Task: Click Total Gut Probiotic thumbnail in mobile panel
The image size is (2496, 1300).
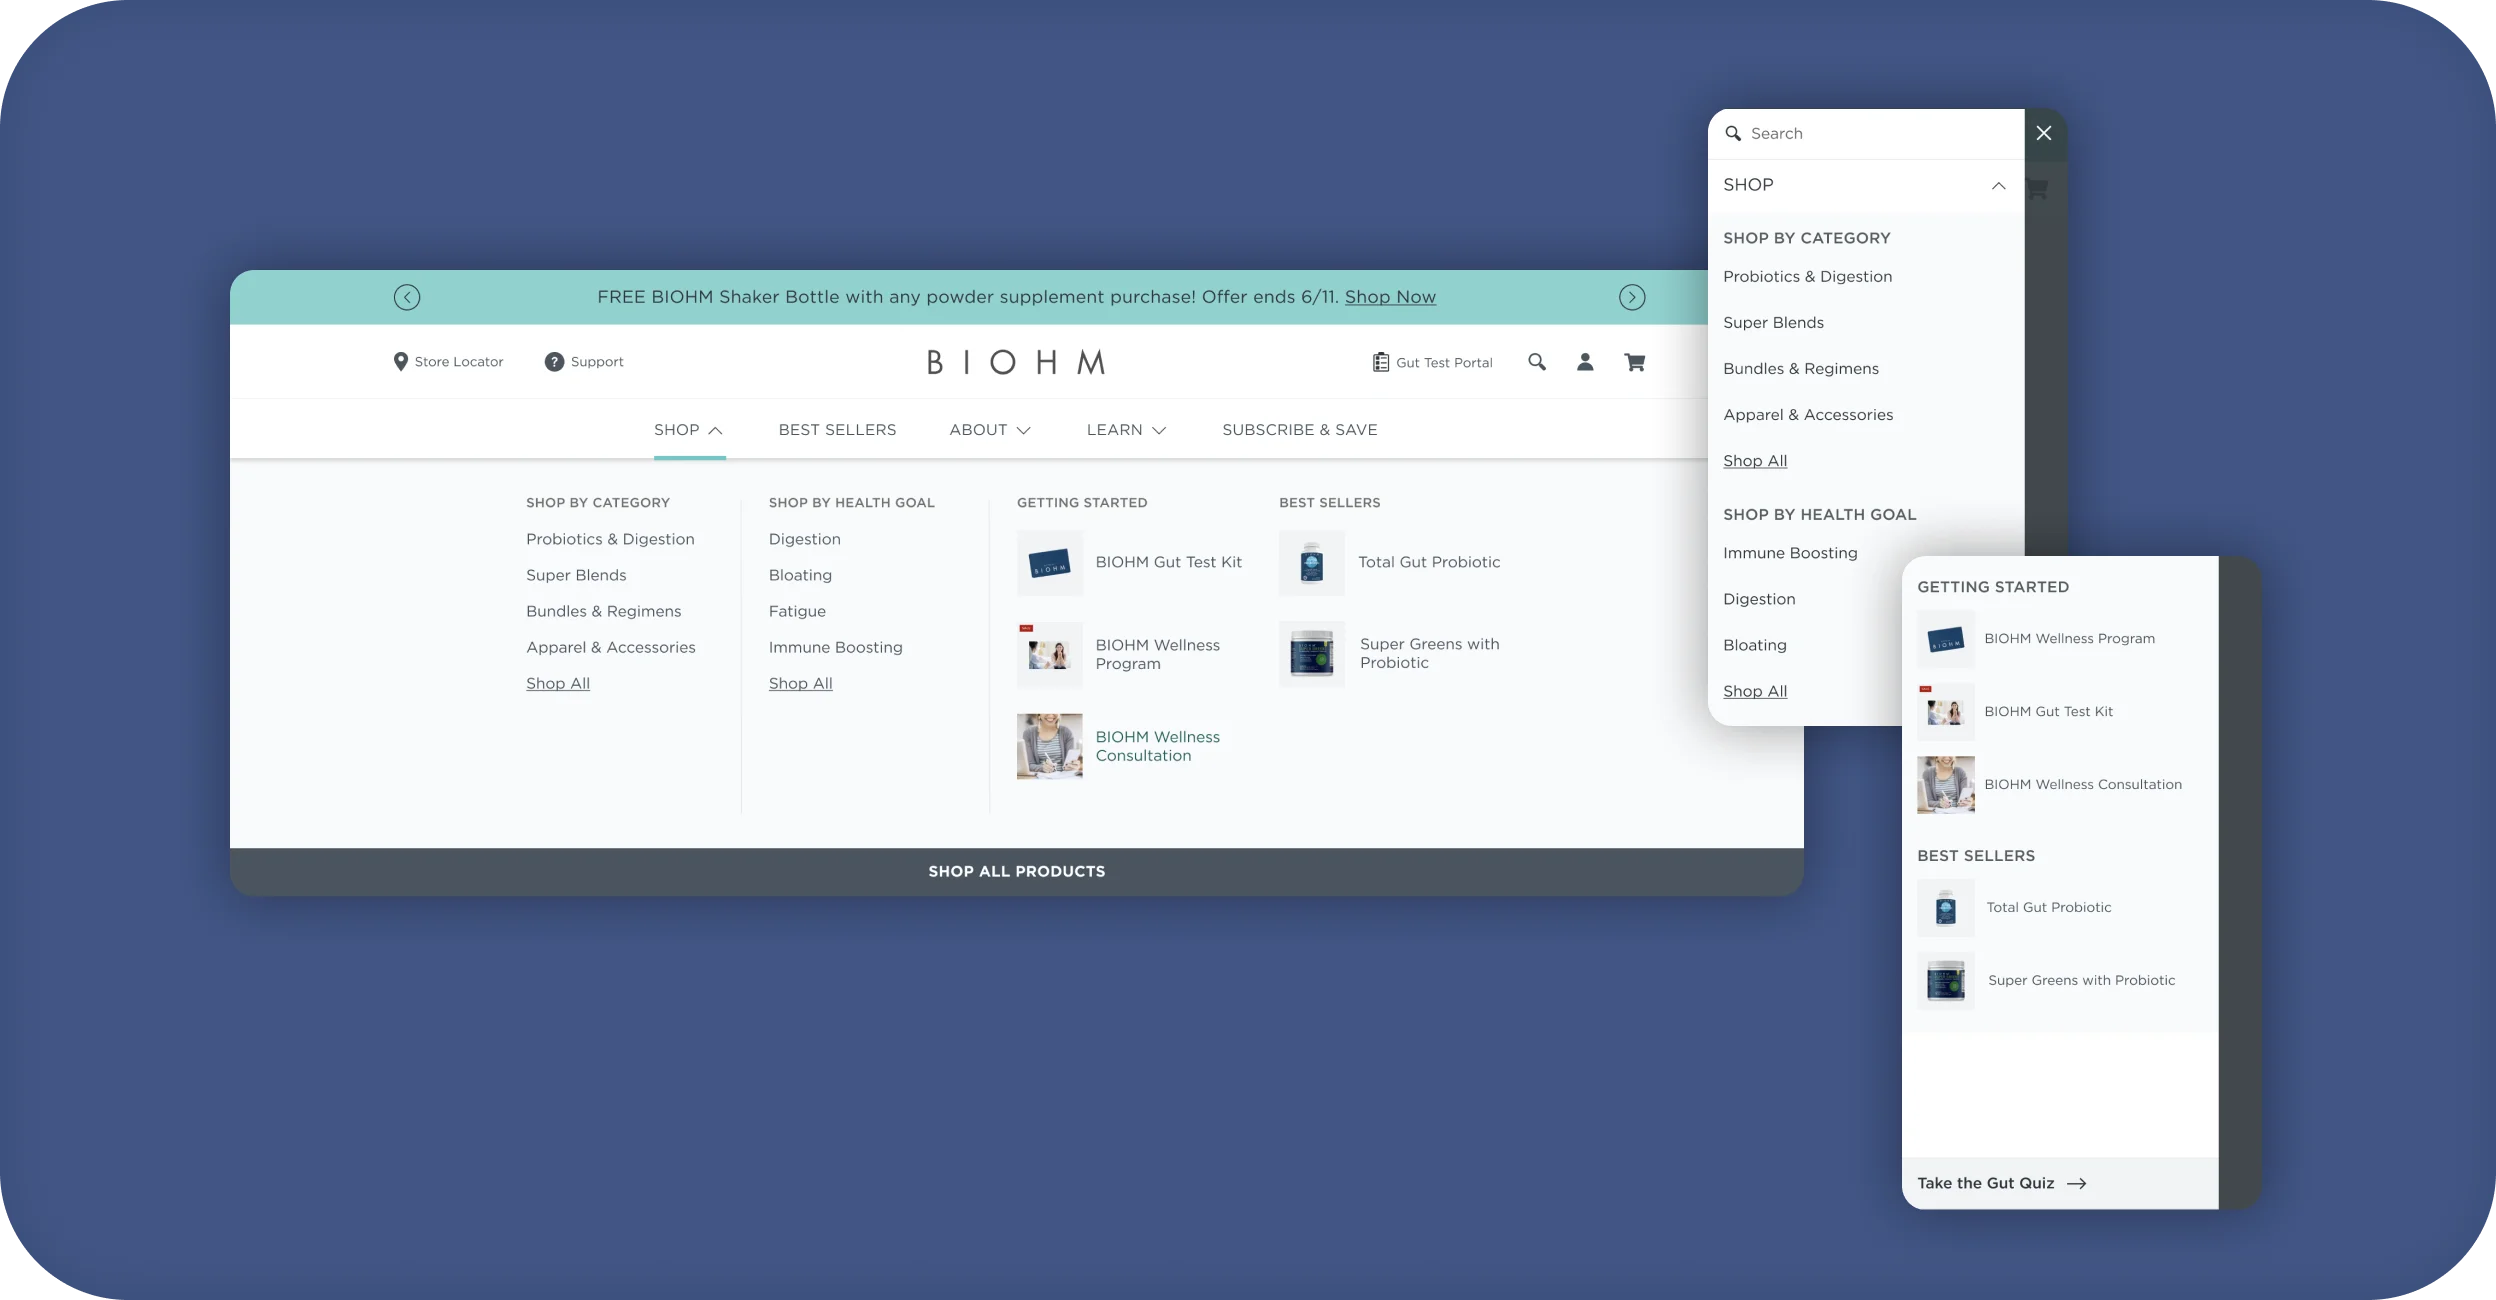Action: 1945,908
